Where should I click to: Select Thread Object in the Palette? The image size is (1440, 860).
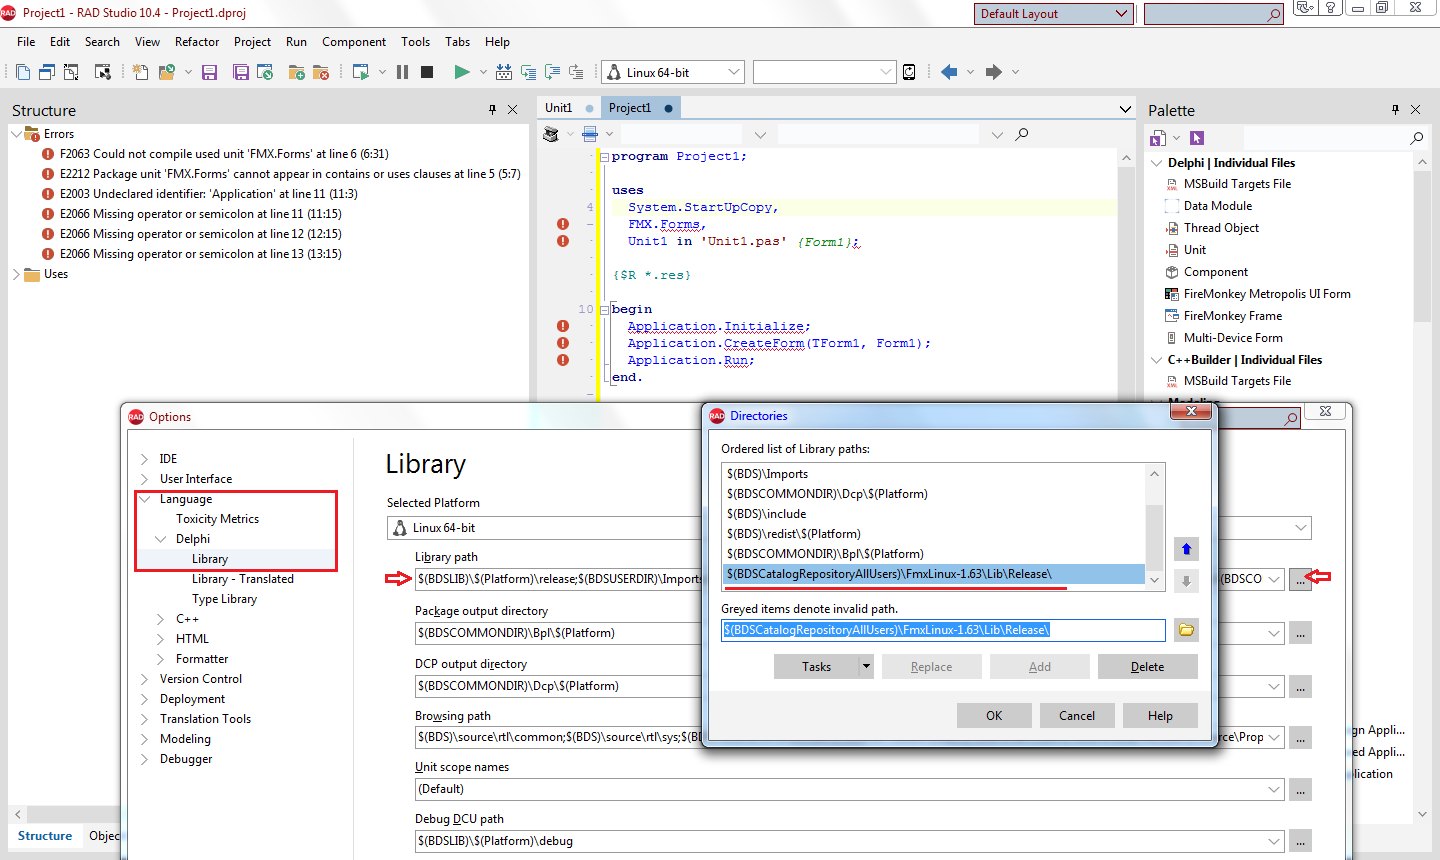1221,228
